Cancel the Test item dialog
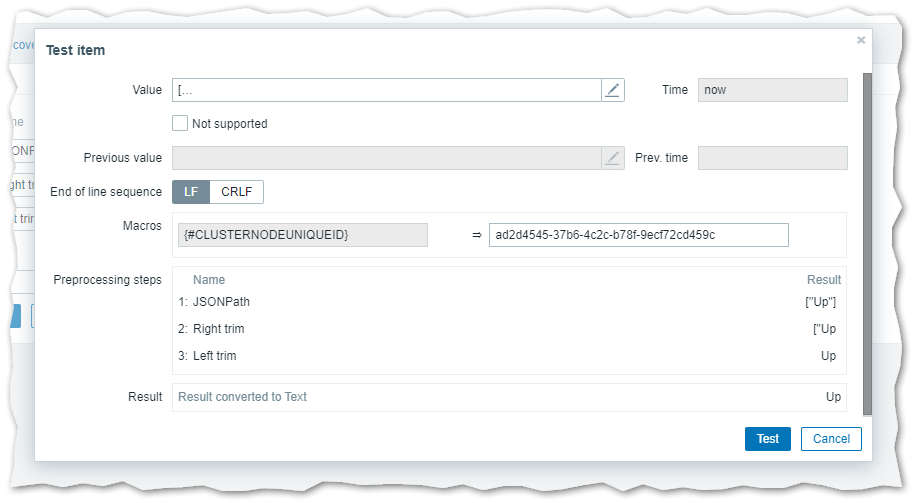The image size is (914, 503). coord(831,438)
